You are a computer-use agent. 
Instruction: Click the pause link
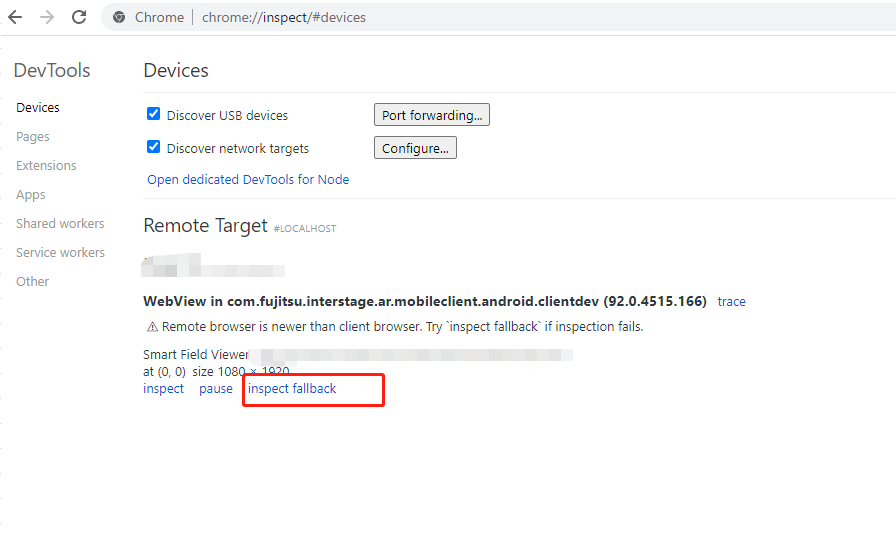216,389
